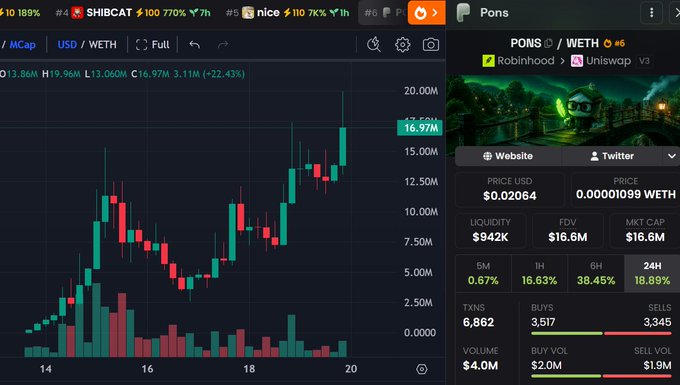Open the nice trending token #5
Image resolution: width=680 pixels, height=385 pixels.
click(x=288, y=13)
